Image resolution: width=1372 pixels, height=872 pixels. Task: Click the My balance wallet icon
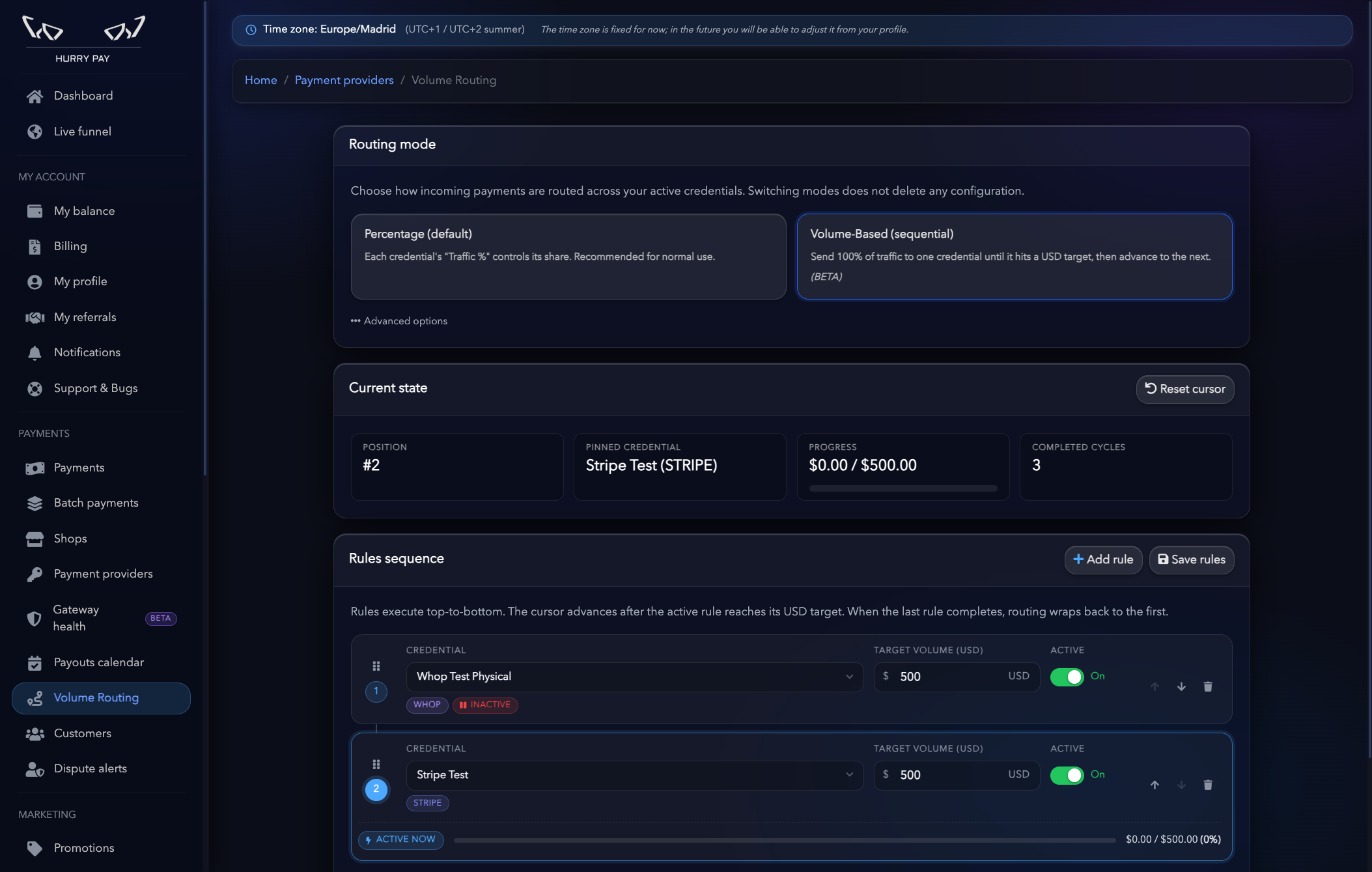click(35, 211)
